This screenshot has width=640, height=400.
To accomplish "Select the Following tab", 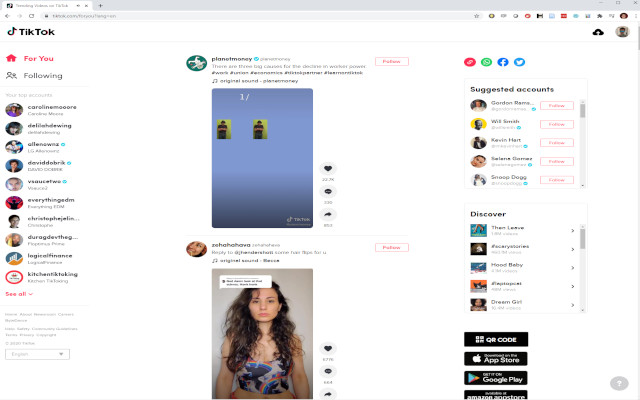I will [x=43, y=76].
